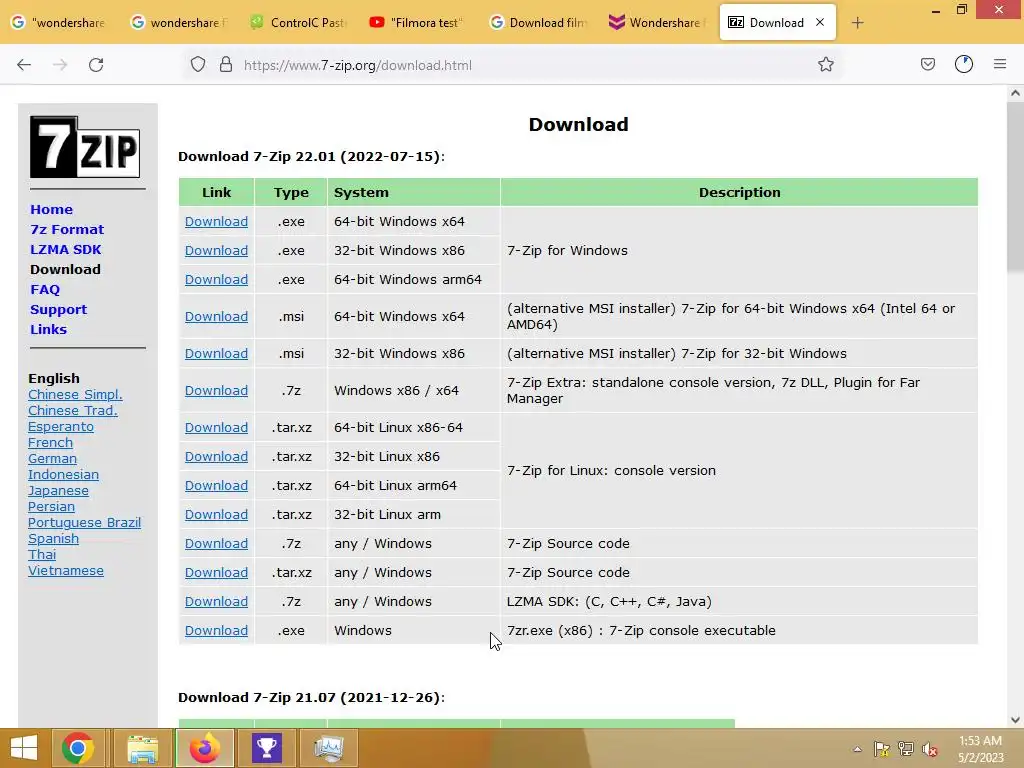Switch language to Portuguese Brazil

tap(84, 522)
